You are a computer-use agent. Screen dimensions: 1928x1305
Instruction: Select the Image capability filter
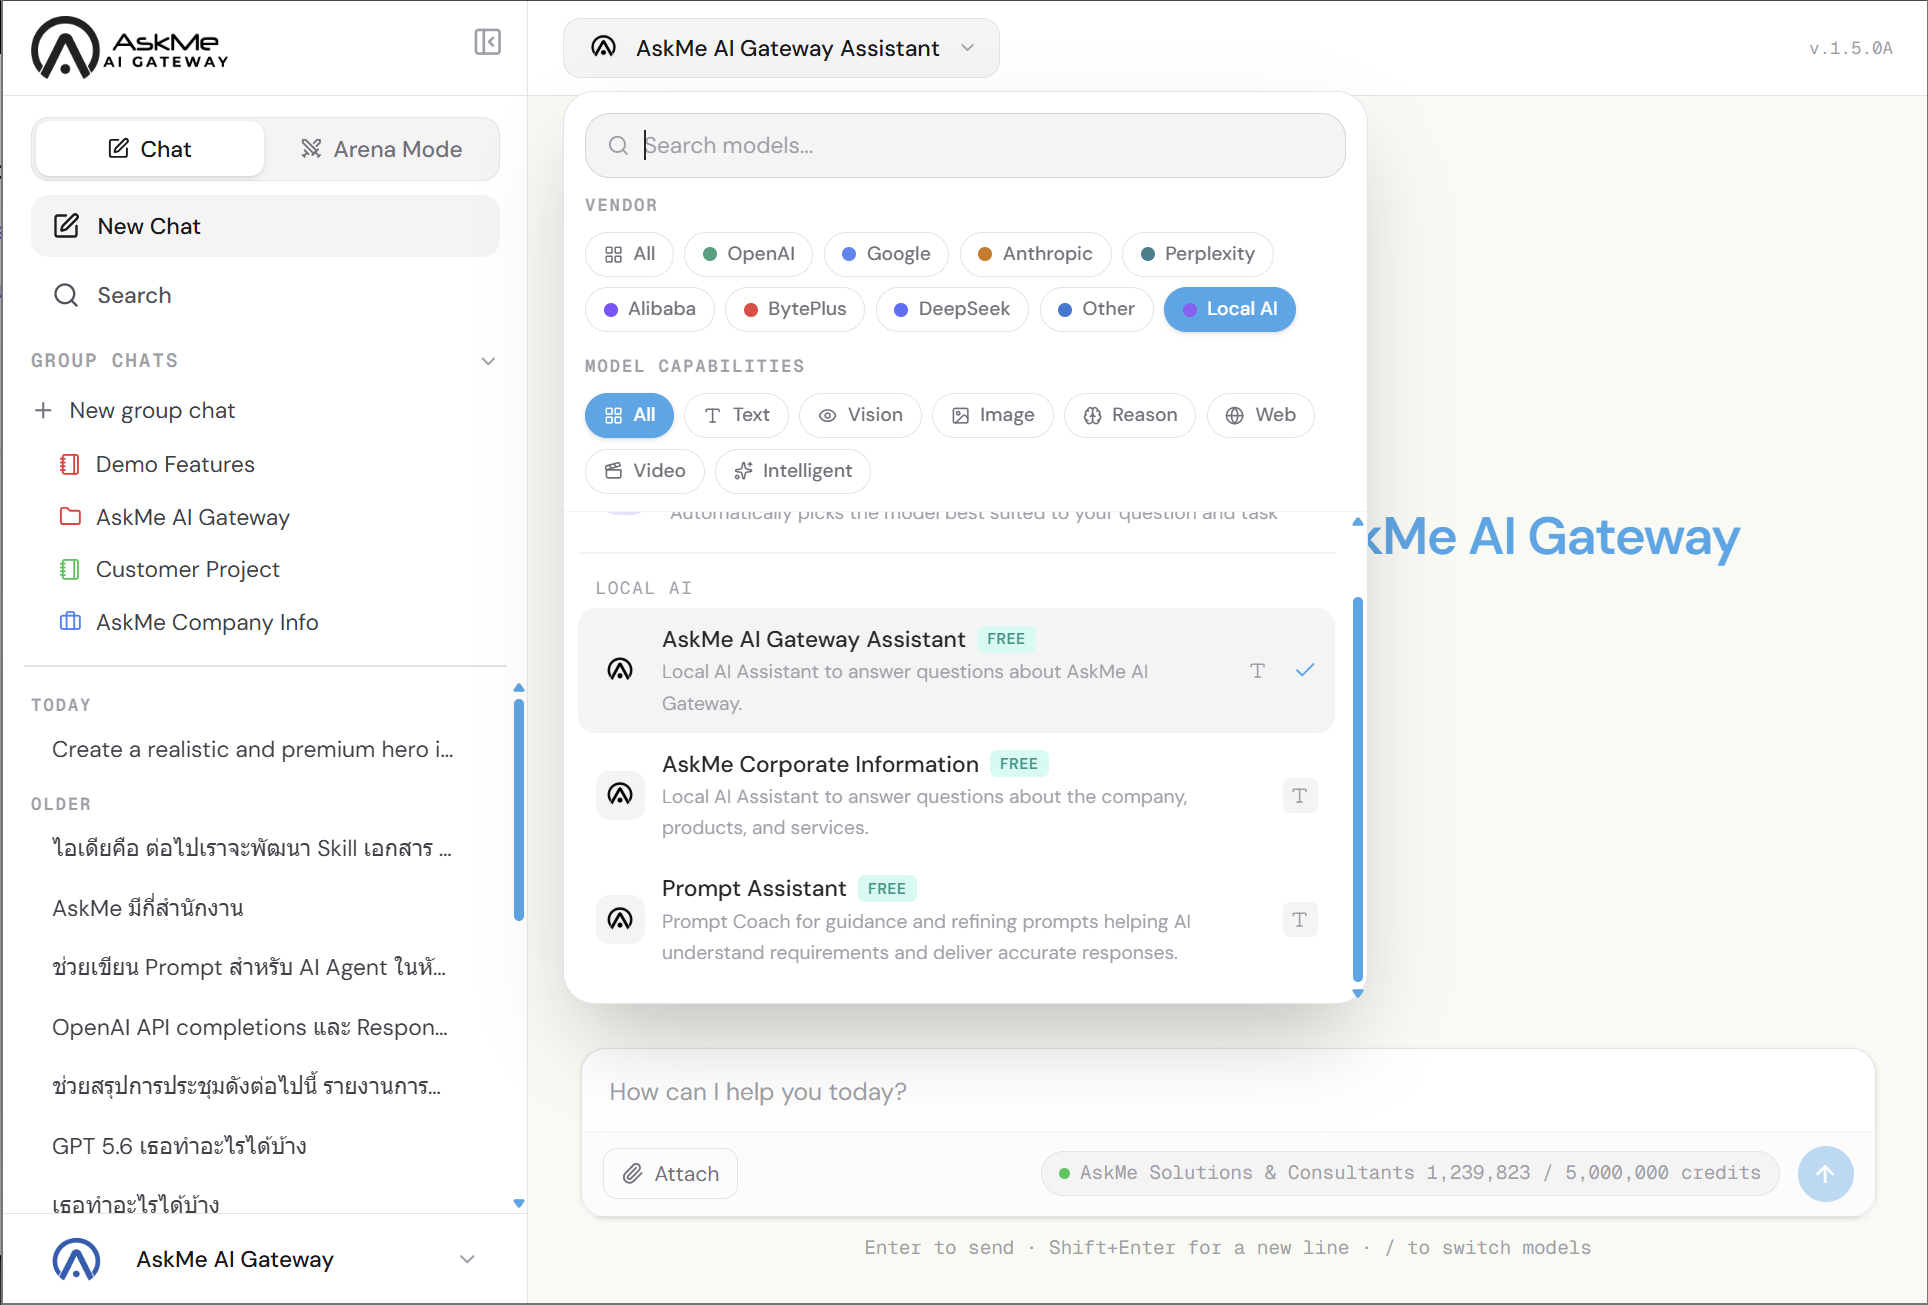(992, 415)
